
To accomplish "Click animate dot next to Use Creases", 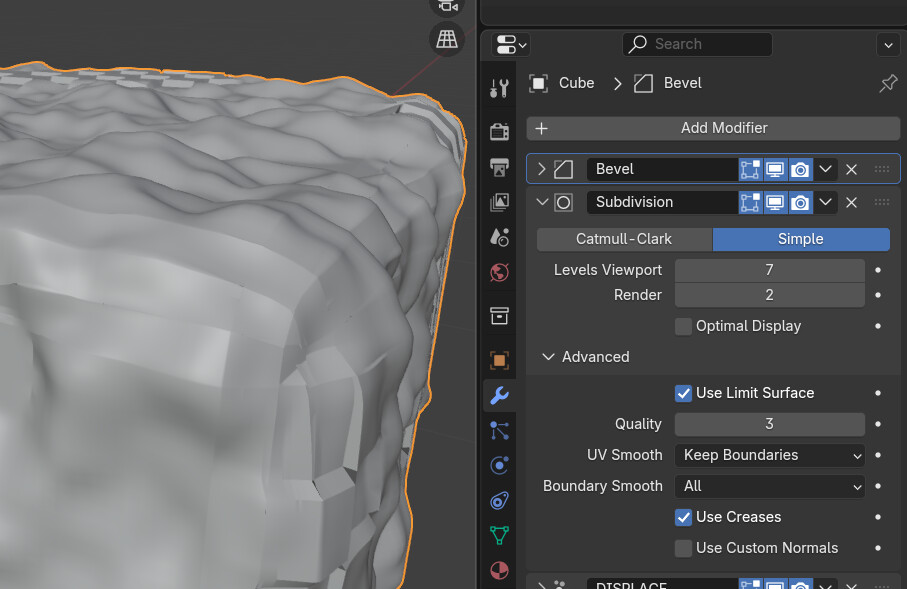I will click(878, 517).
